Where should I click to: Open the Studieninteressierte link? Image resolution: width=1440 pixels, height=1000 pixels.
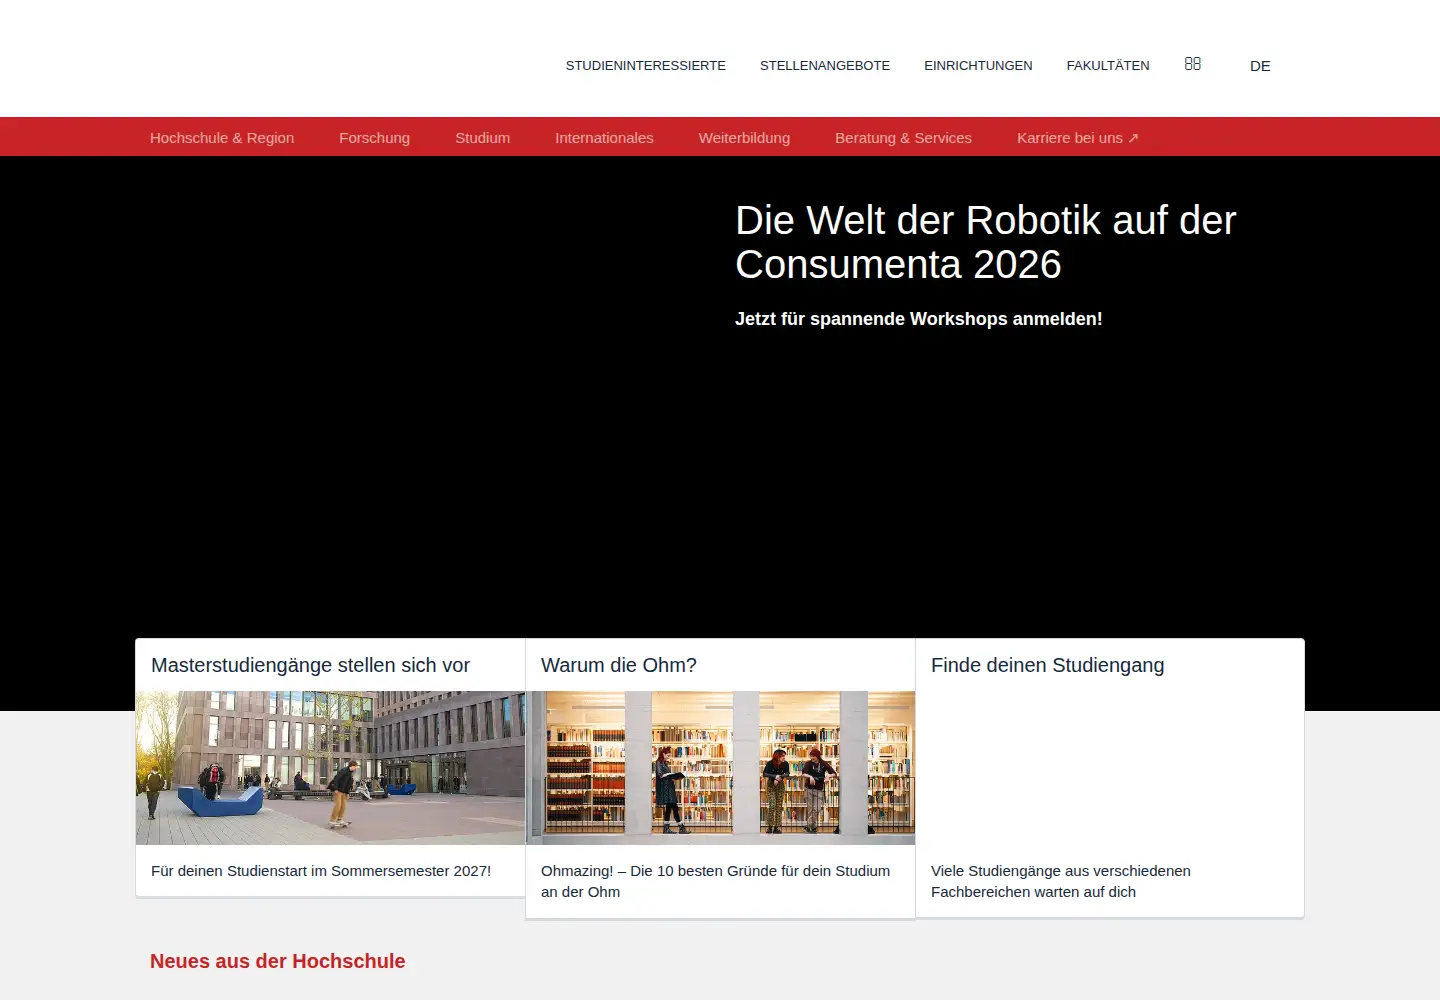646,66
